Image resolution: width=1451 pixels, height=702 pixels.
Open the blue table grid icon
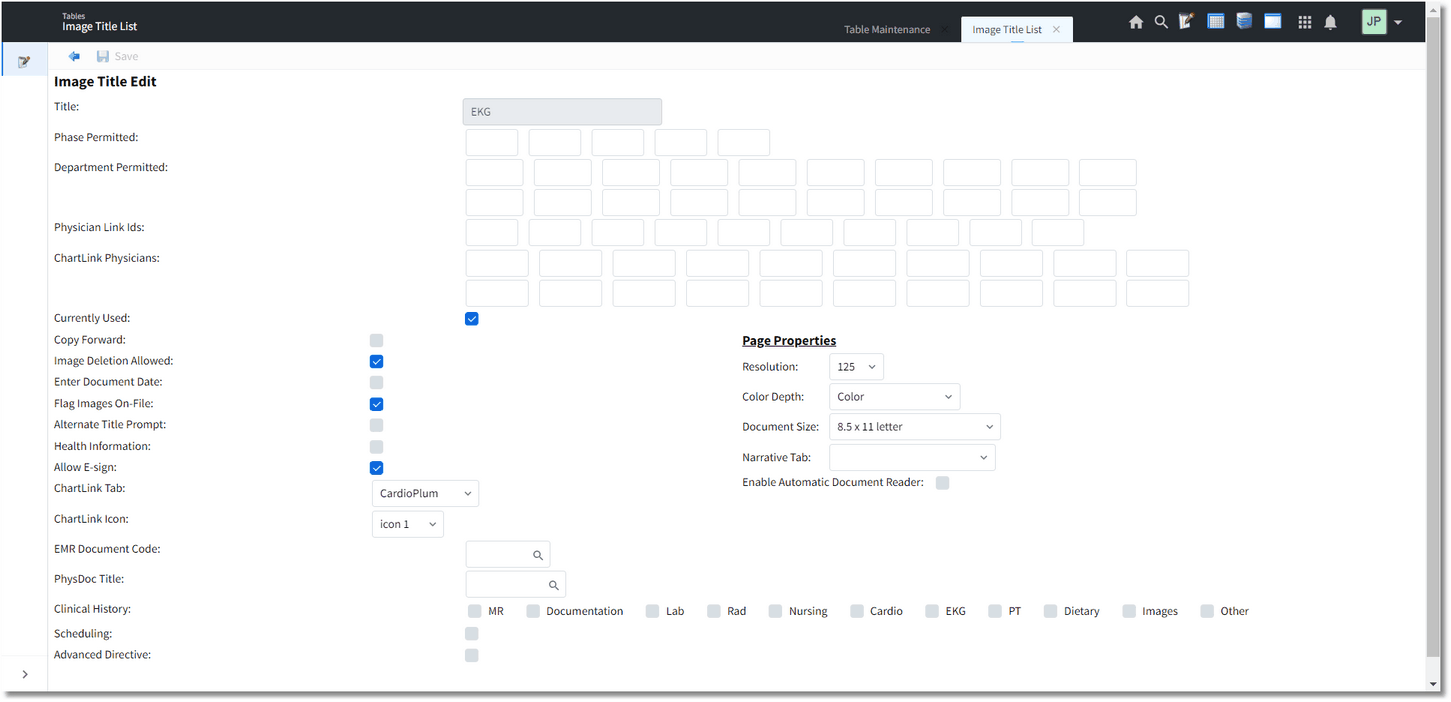(x=1216, y=21)
